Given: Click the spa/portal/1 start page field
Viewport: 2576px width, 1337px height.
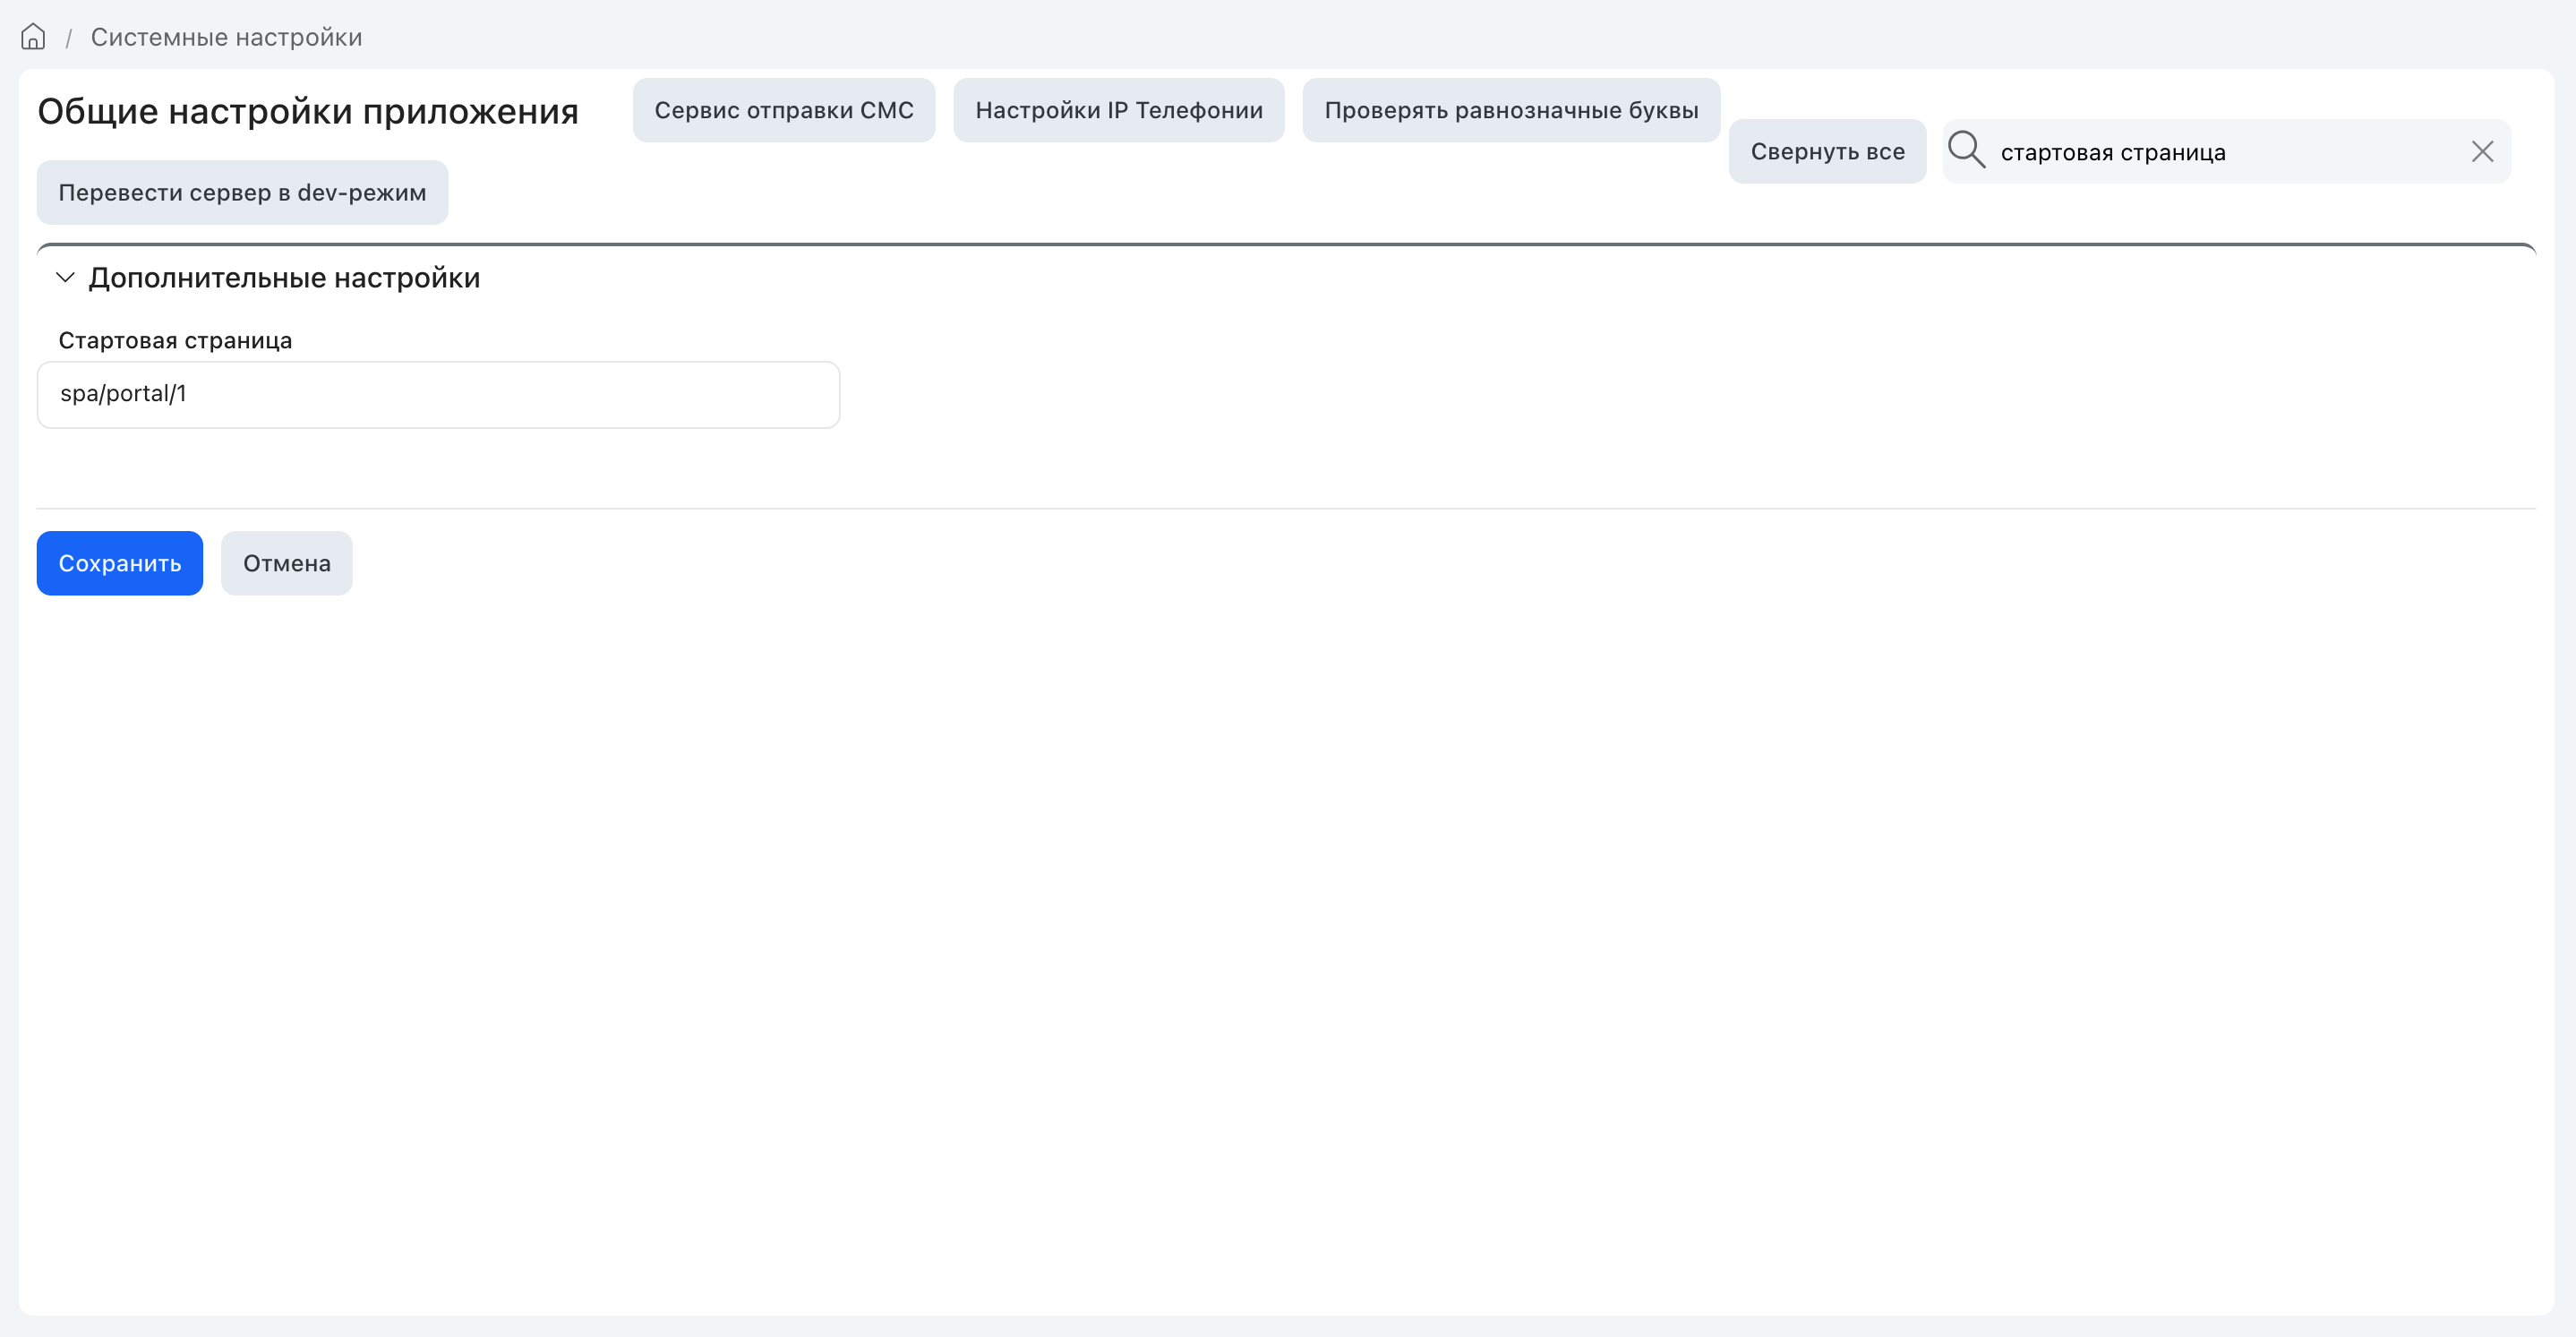Looking at the screenshot, I should (x=438, y=394).
